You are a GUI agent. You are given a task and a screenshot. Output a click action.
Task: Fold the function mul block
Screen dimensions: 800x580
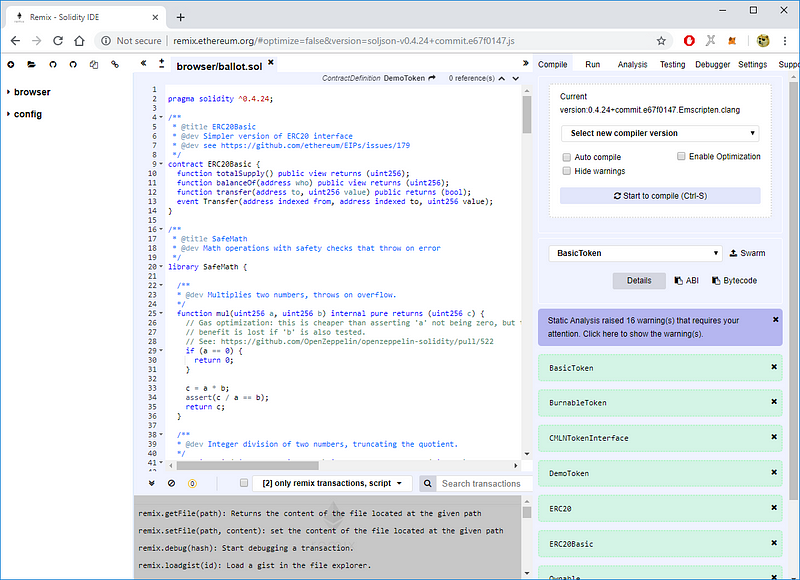[x=161, y=313]
